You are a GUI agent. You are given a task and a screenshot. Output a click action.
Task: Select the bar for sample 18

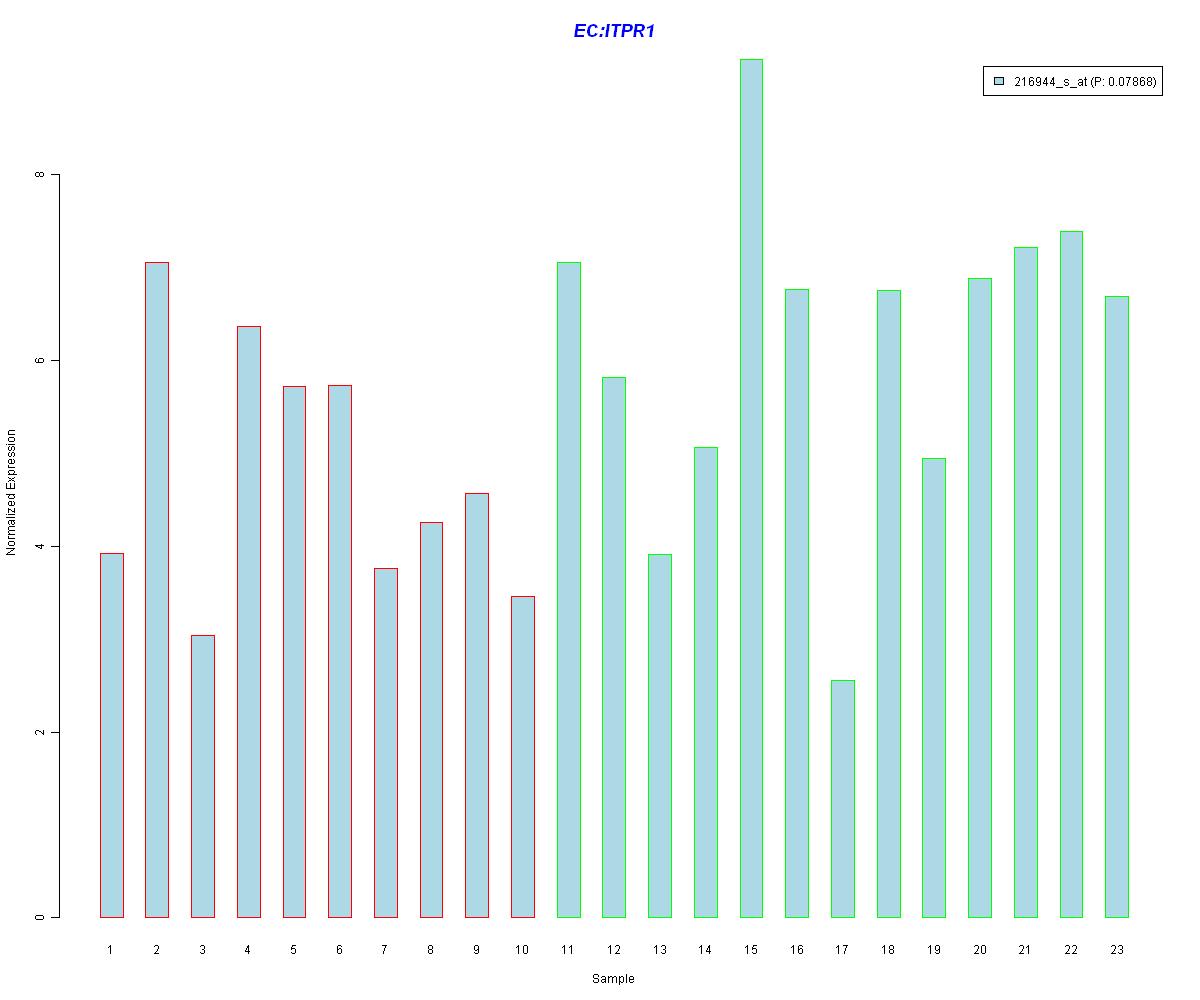pos(889,604)
